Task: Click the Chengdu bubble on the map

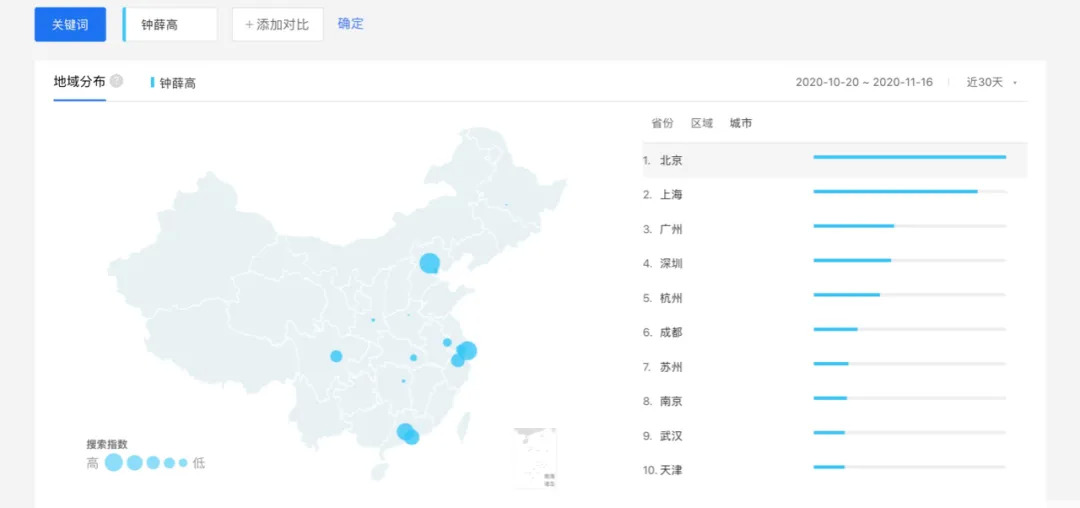Action: click(x=336, y=356)
